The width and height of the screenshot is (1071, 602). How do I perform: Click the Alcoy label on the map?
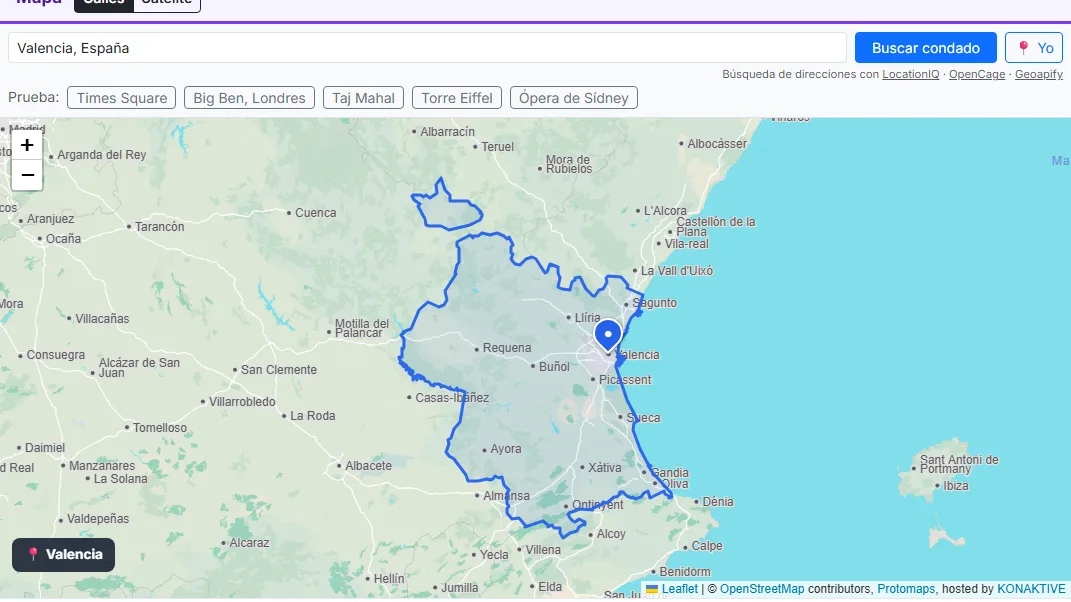tap(611, 534)
